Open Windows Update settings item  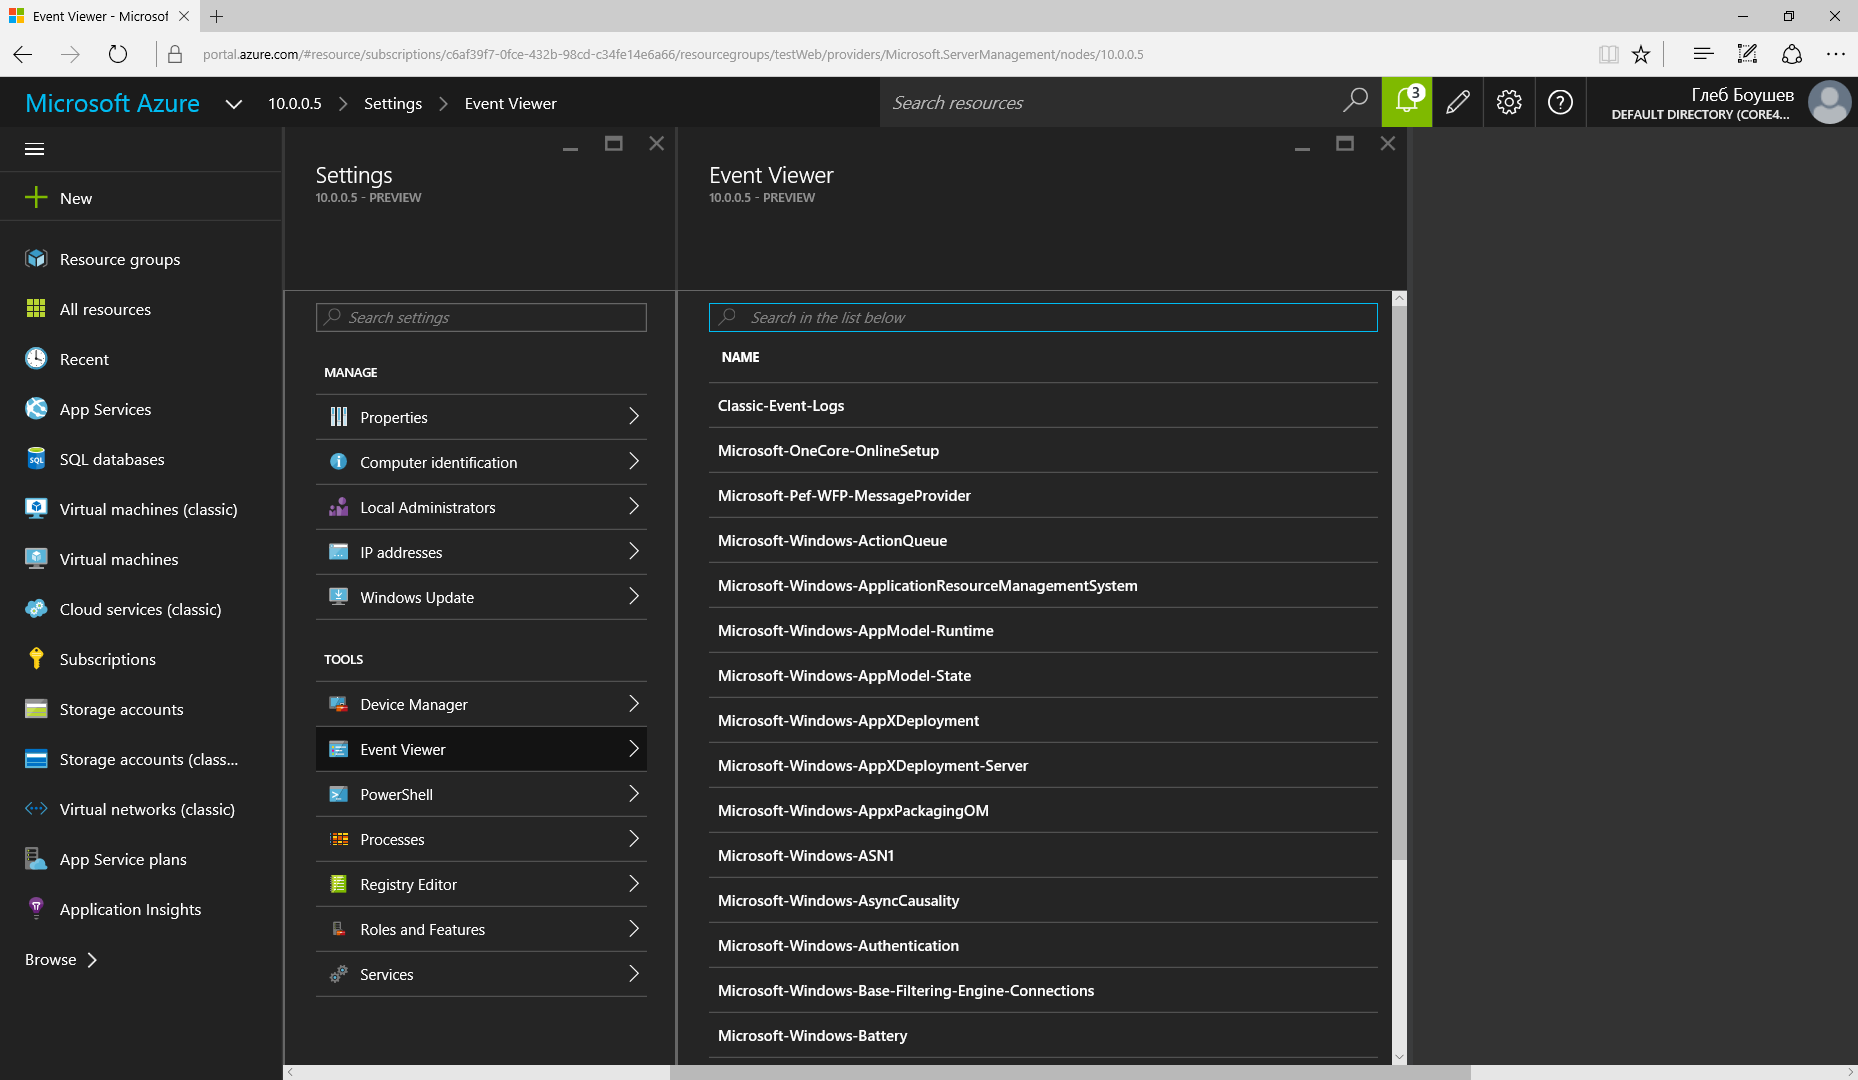tap(481, 597)
